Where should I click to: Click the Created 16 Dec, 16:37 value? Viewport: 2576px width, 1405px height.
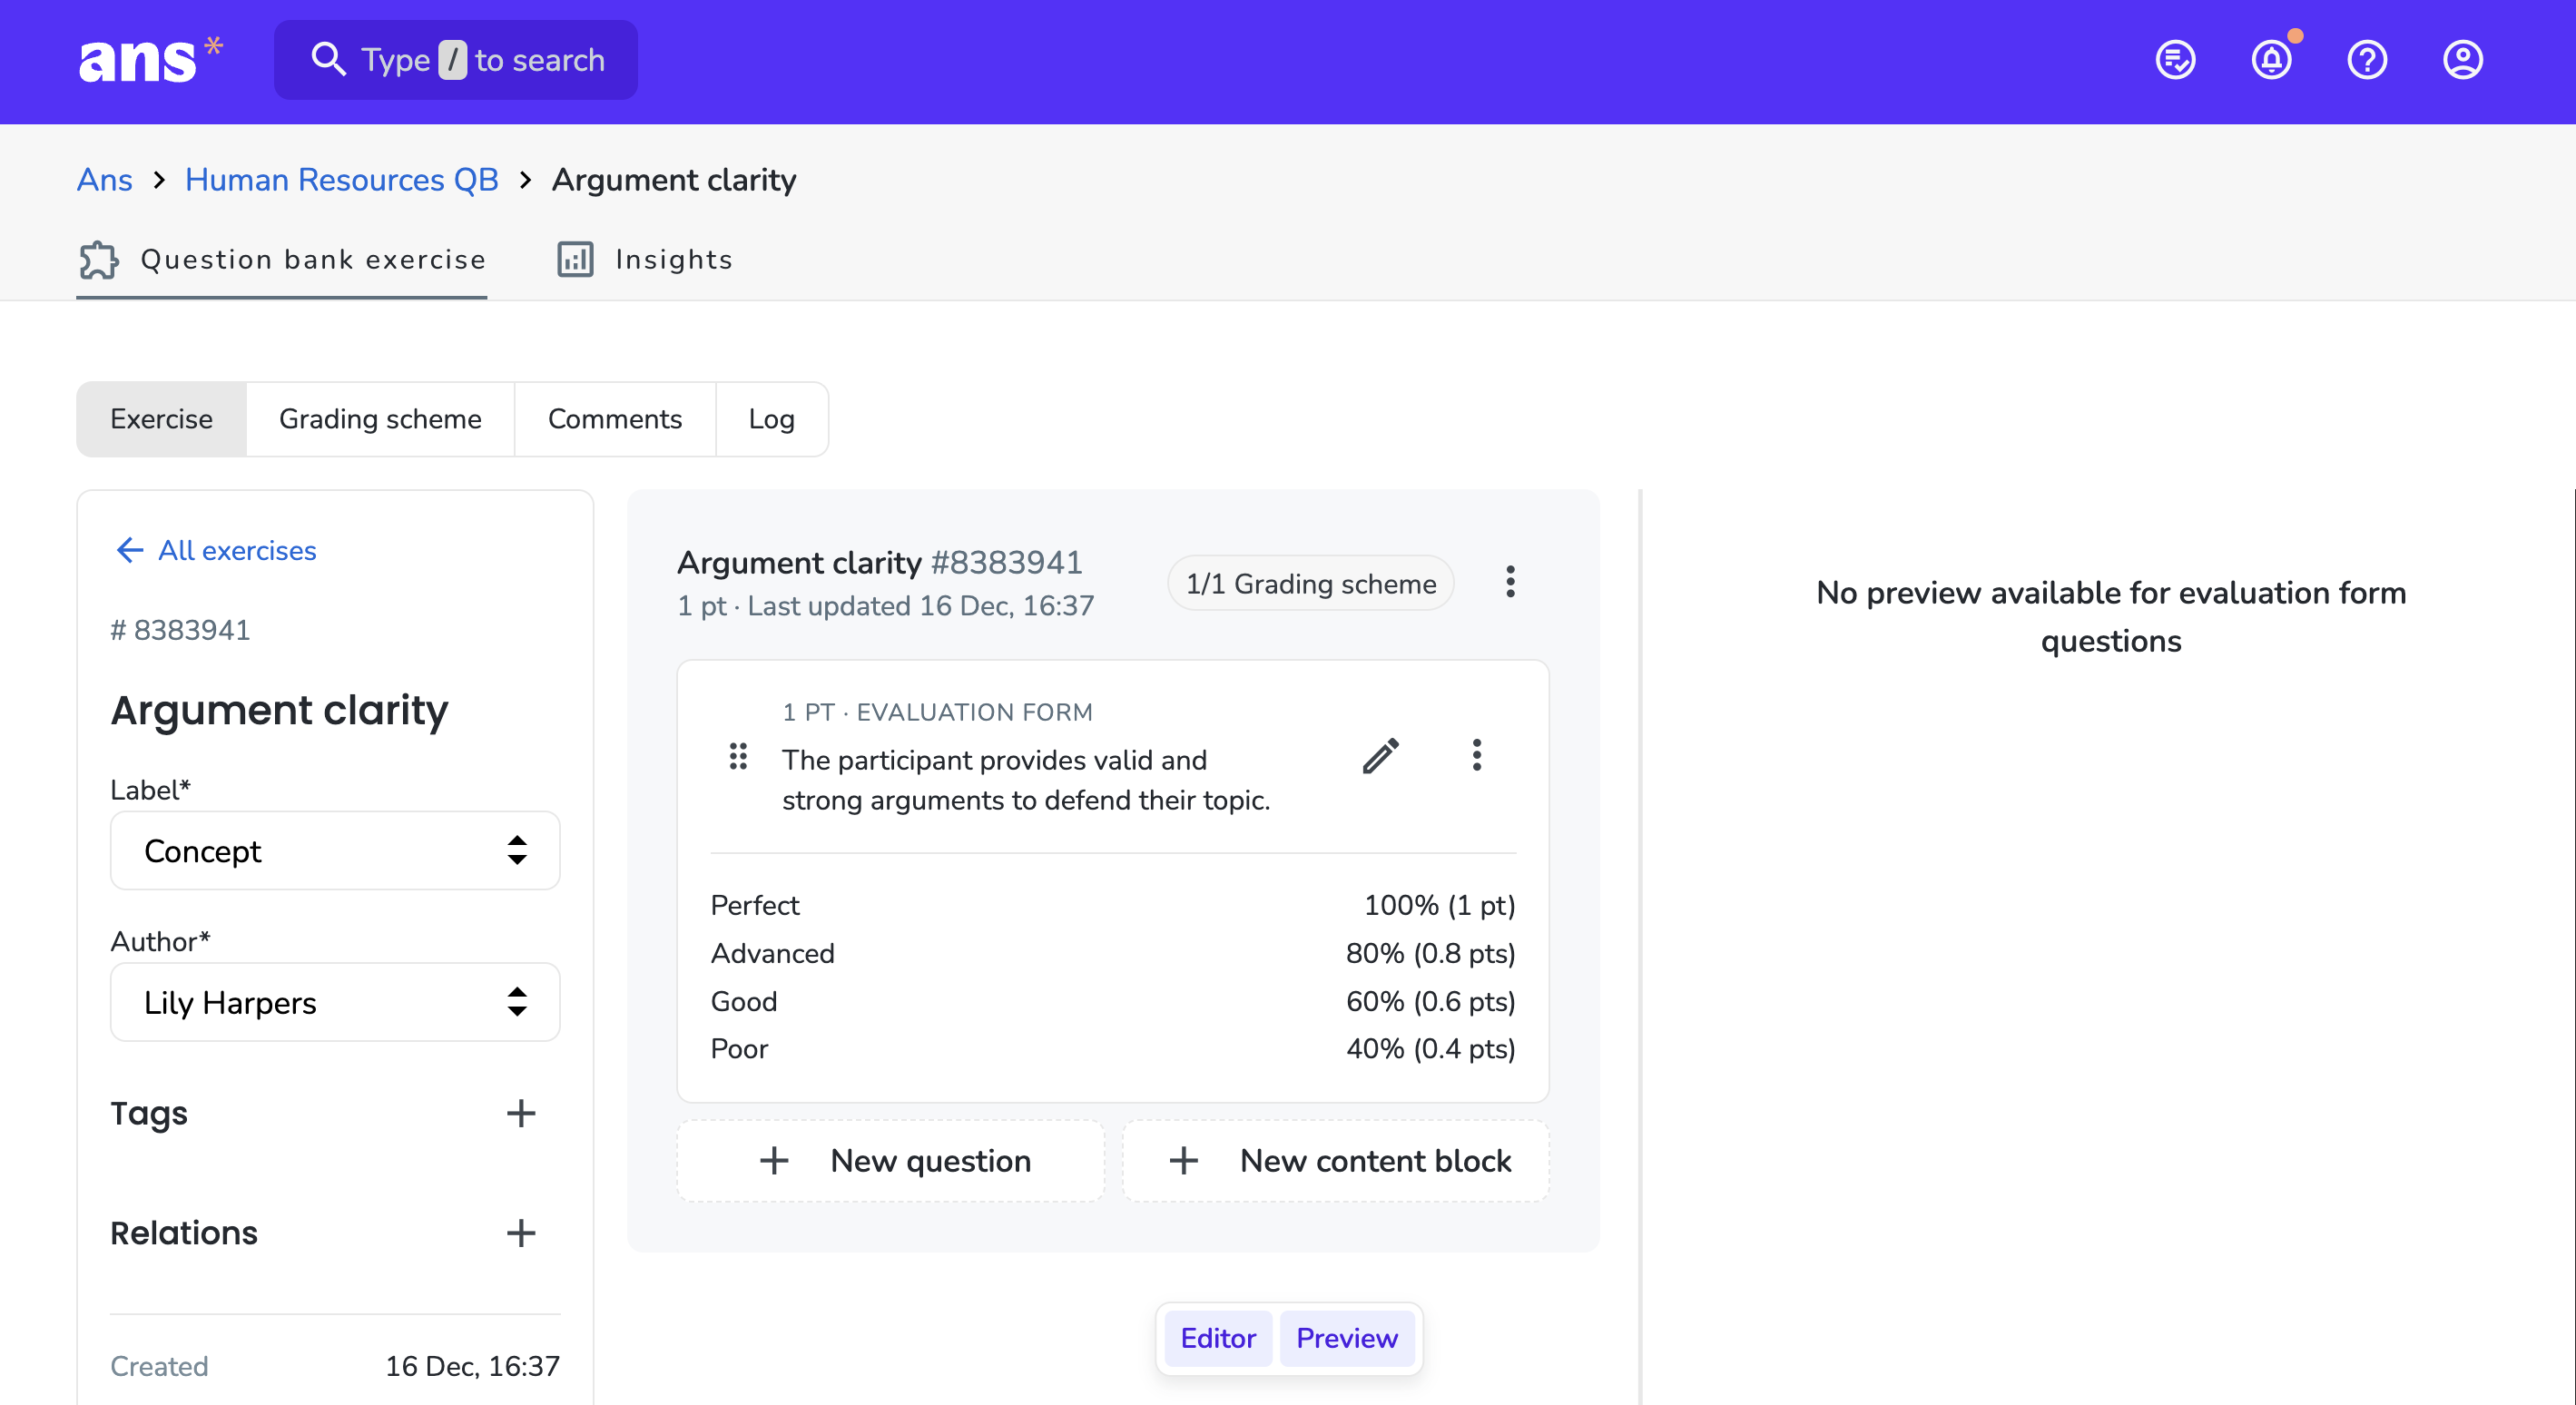click(473, 1366)
